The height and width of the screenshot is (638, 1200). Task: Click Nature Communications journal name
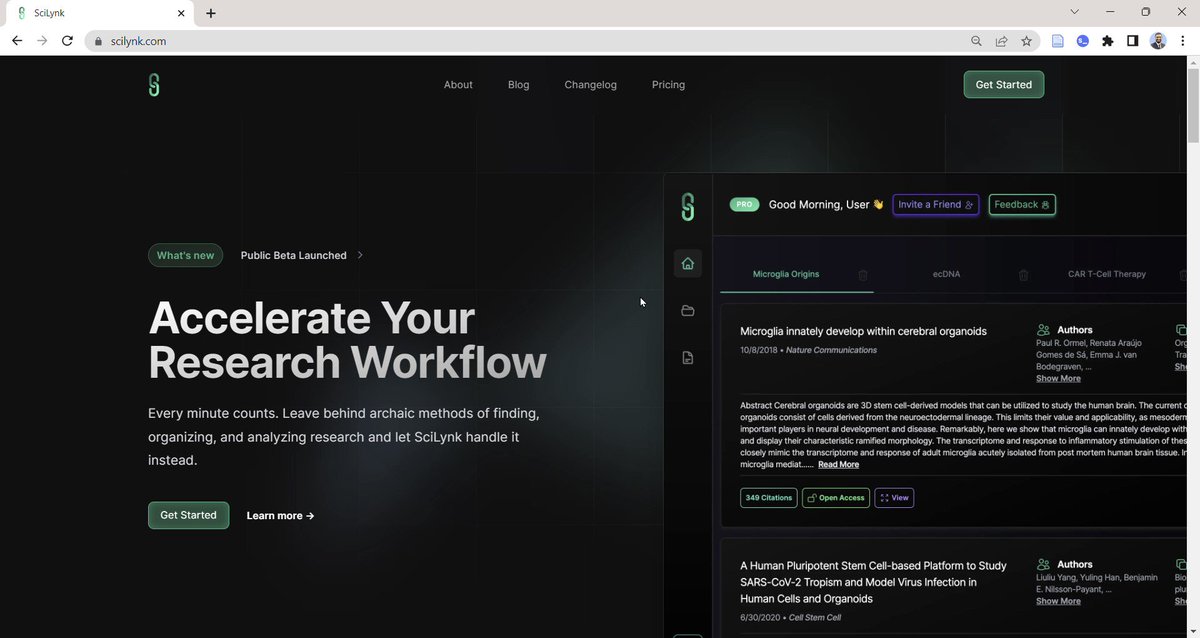(x=831, y=350)
